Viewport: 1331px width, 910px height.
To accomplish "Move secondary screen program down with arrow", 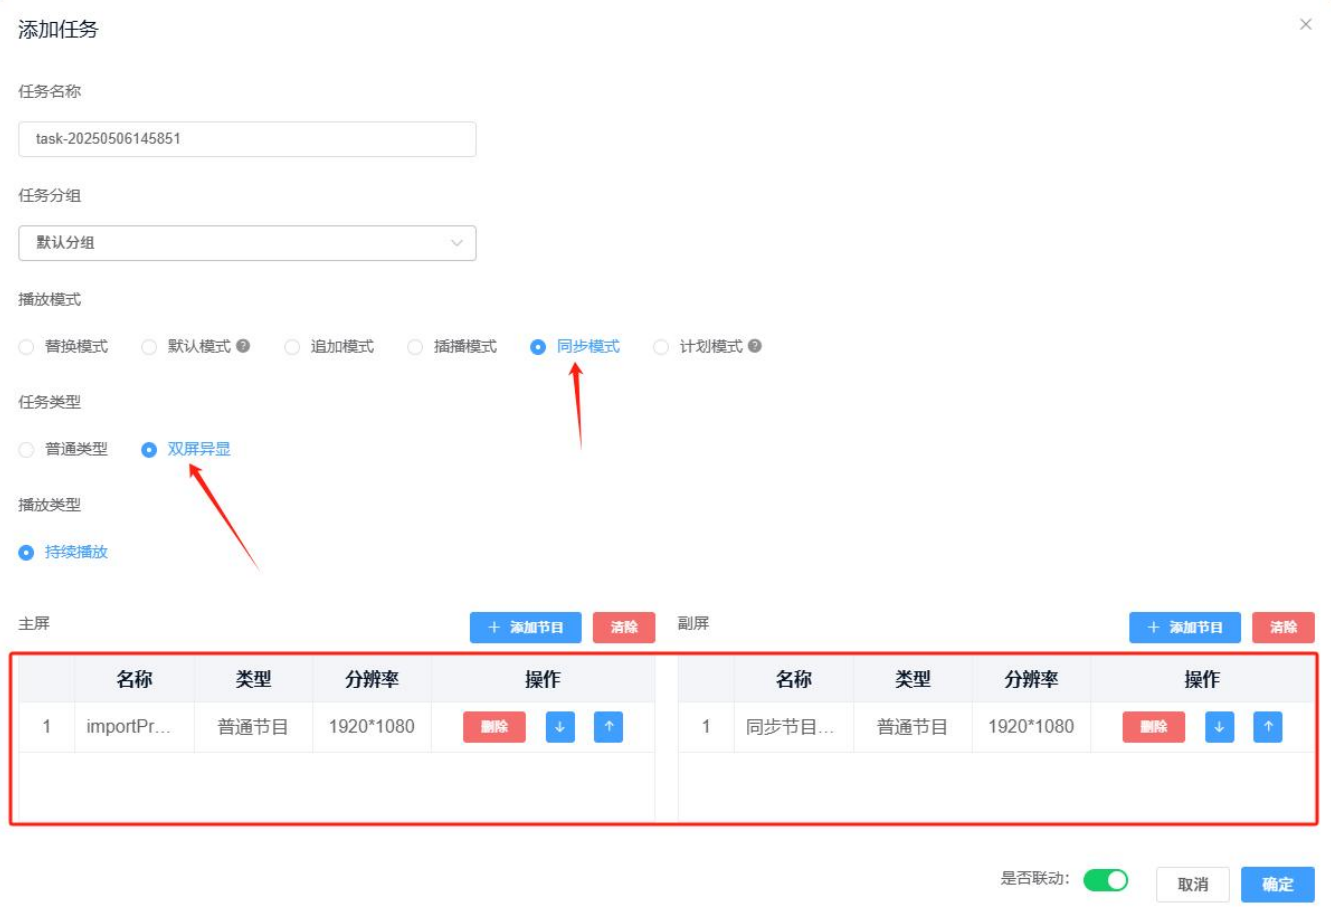I will [1219, 727].
